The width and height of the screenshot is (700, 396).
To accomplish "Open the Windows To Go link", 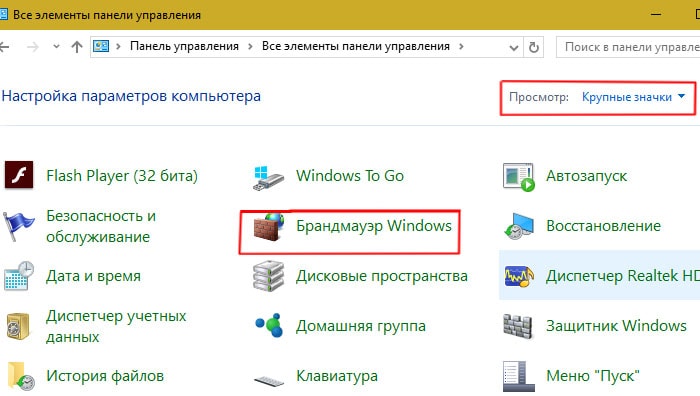I will coord(350,176).
